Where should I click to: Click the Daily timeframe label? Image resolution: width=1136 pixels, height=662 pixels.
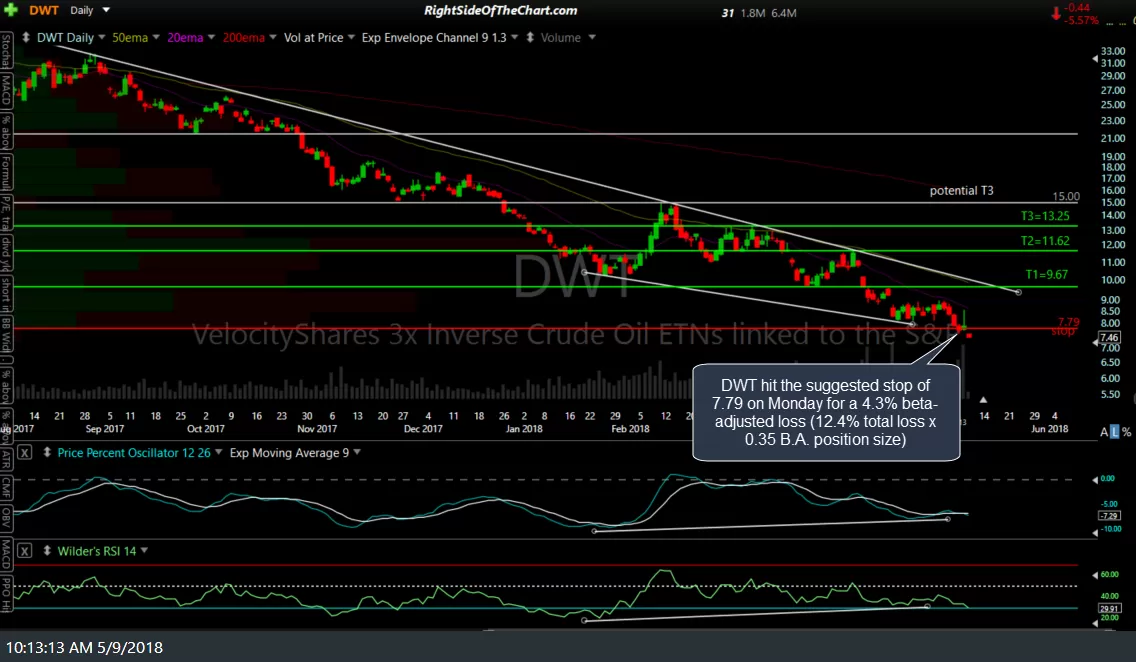82,10
